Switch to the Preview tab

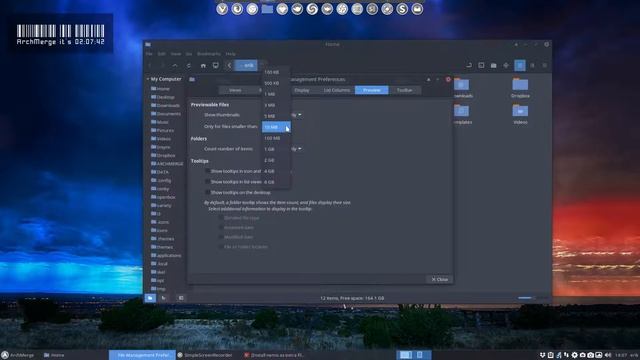pyautogui.click(x=371, y=90)
